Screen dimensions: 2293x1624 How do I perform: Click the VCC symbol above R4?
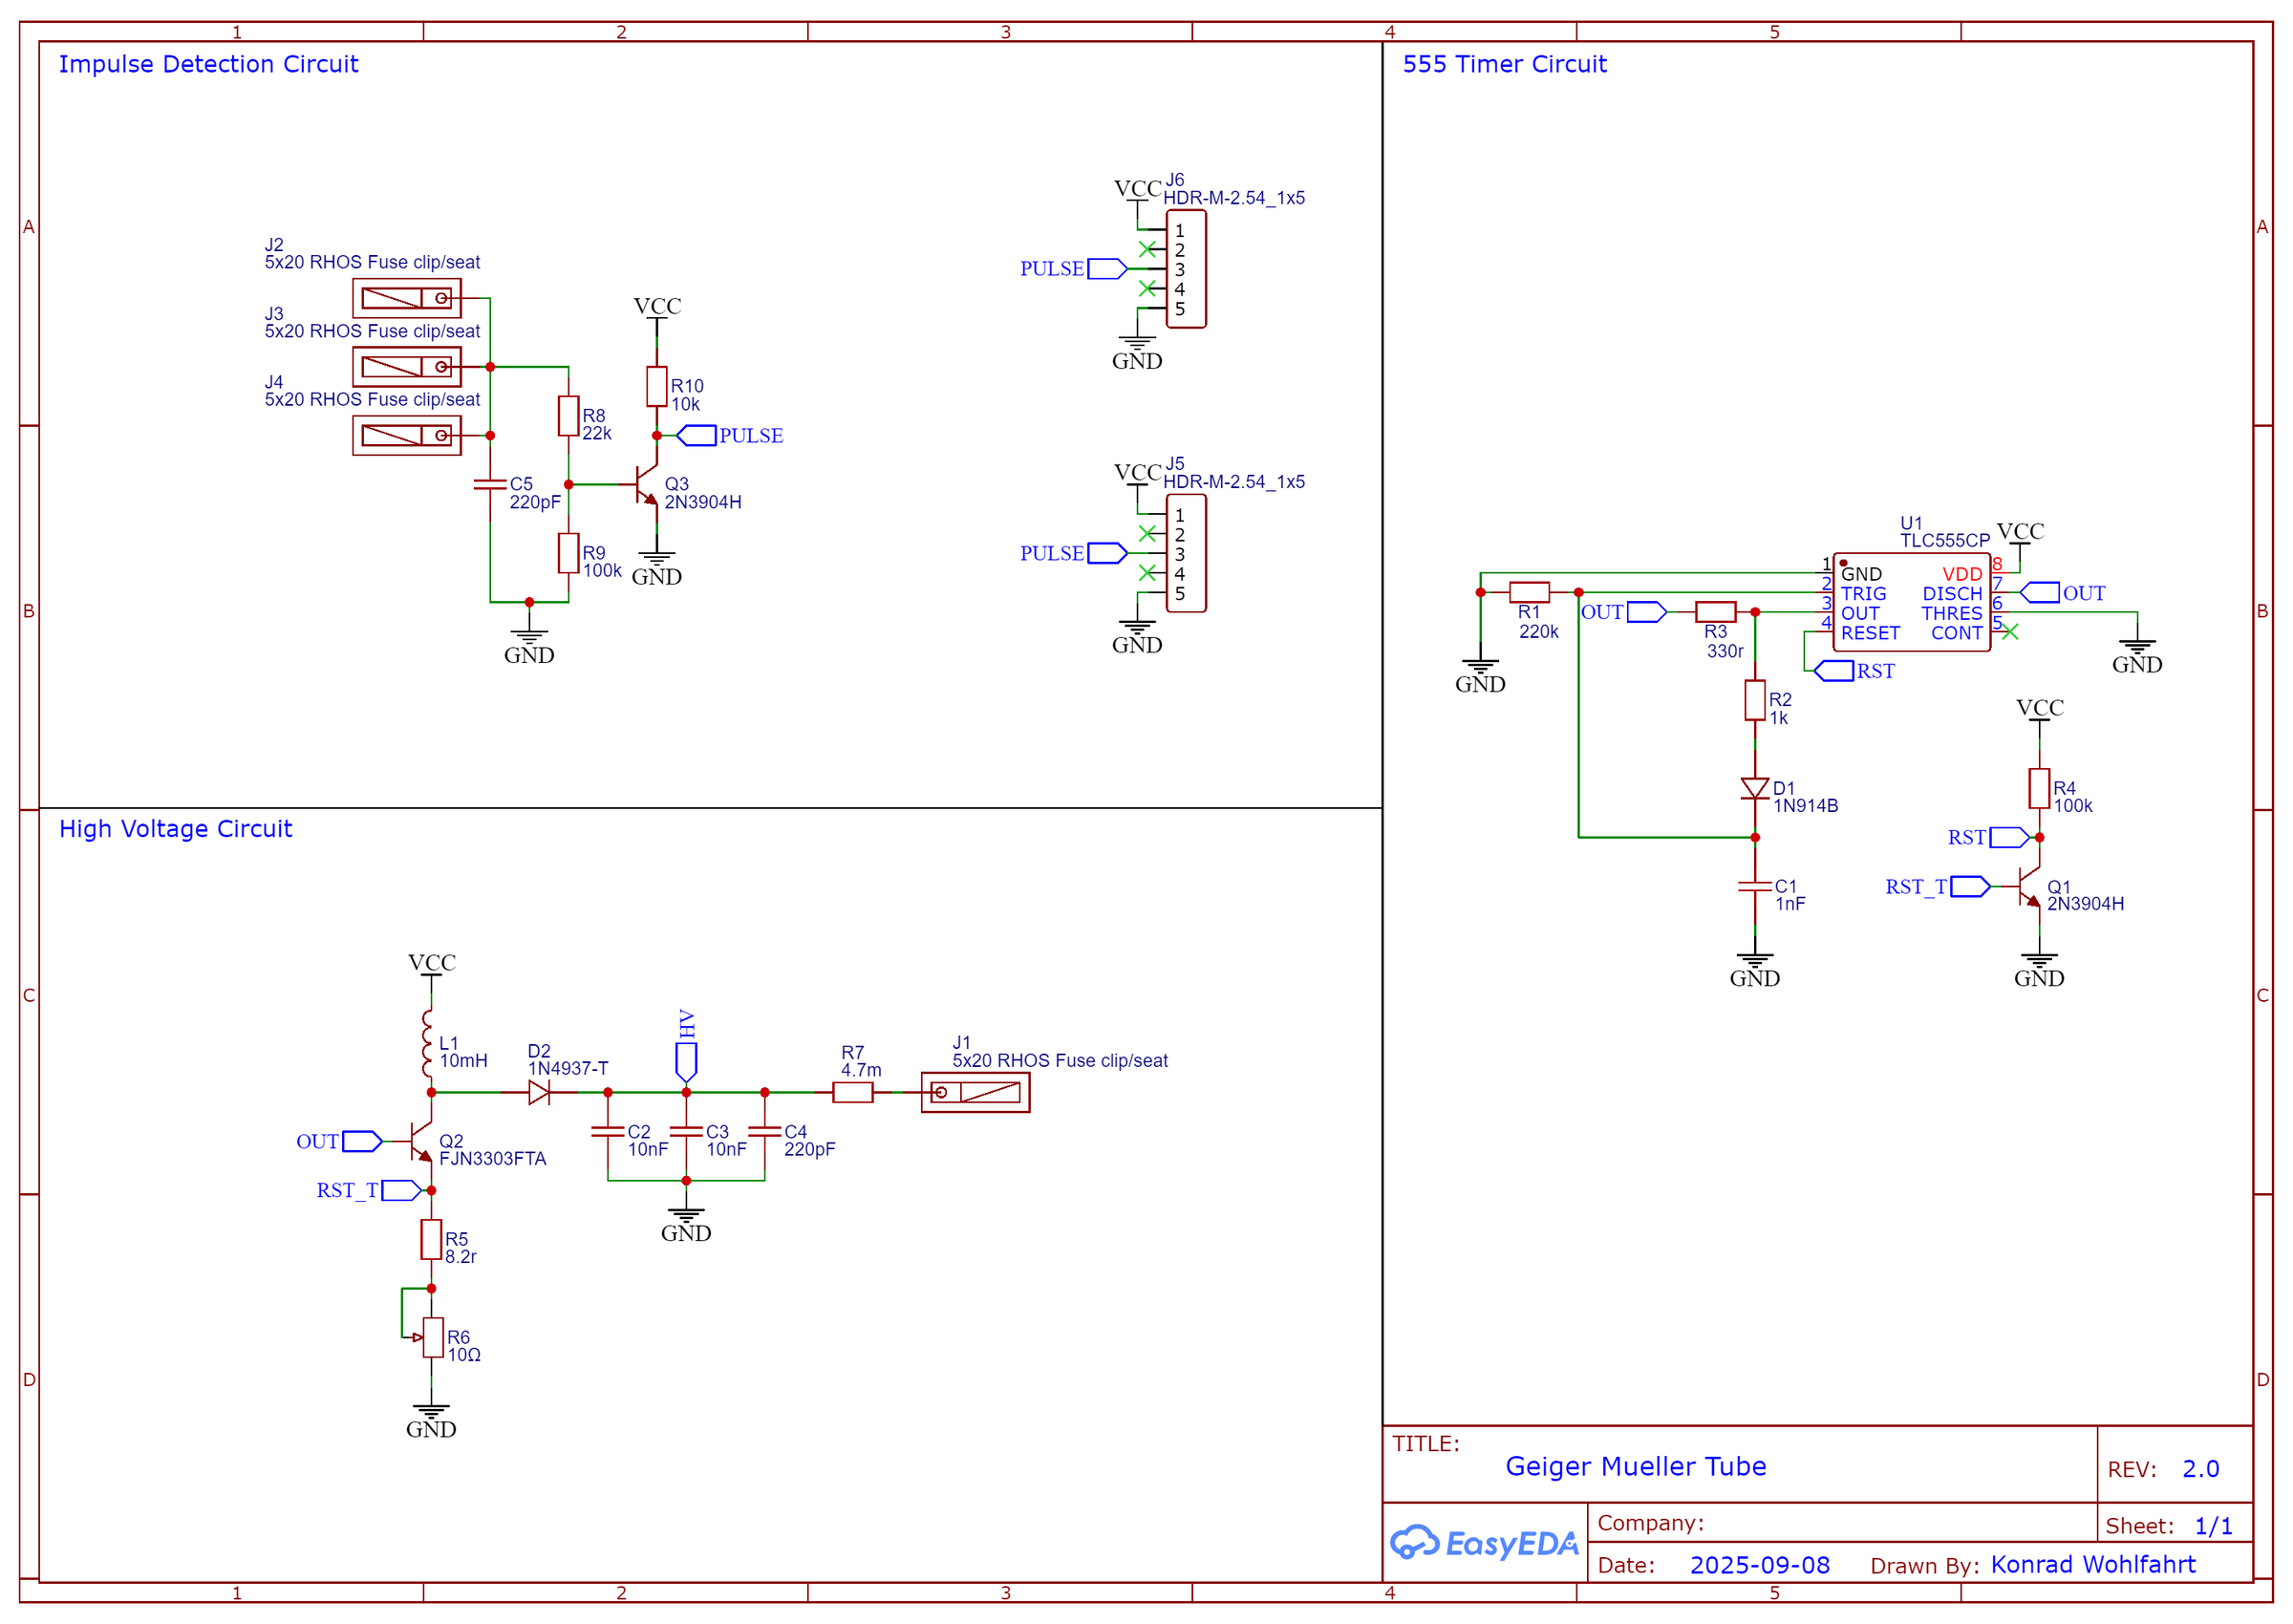2039,710
